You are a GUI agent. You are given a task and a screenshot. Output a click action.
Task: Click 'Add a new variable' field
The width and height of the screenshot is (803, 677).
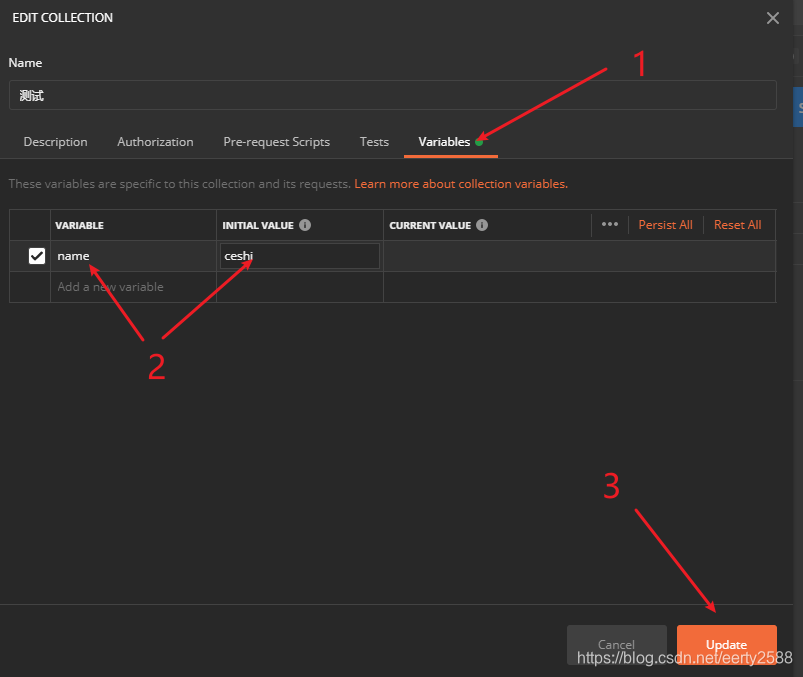(133, 287)
